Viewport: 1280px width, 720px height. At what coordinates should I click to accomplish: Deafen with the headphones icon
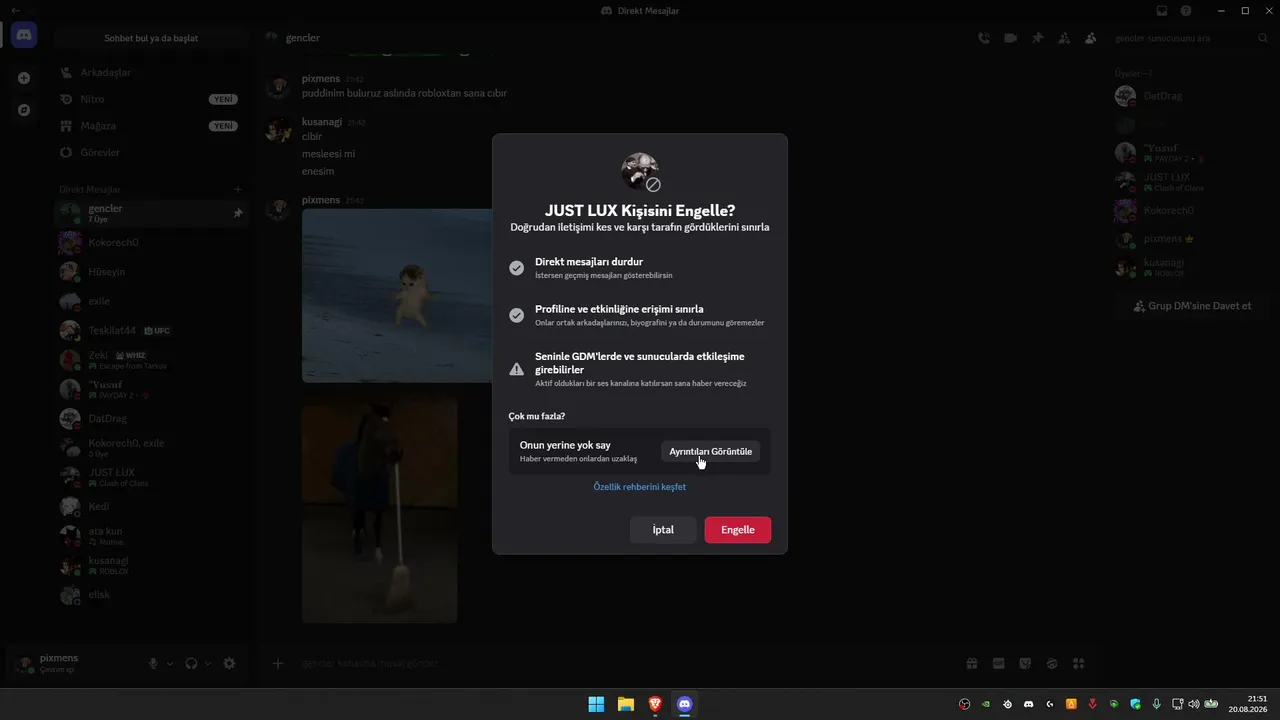(192, 663)
